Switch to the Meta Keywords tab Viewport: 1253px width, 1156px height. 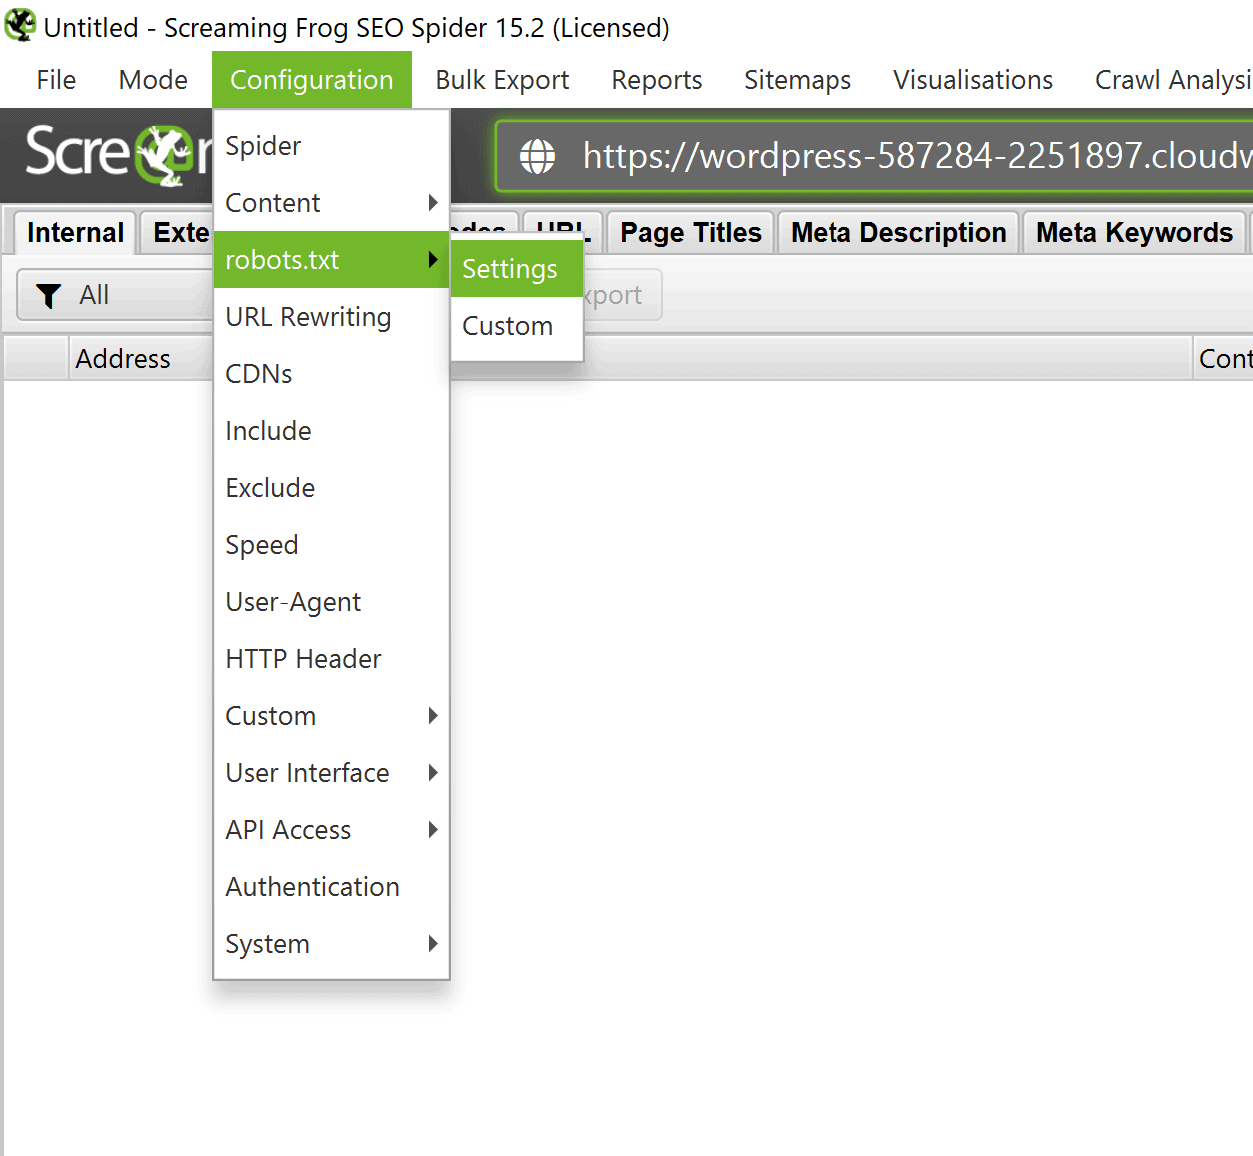(x=1134, y=233)
